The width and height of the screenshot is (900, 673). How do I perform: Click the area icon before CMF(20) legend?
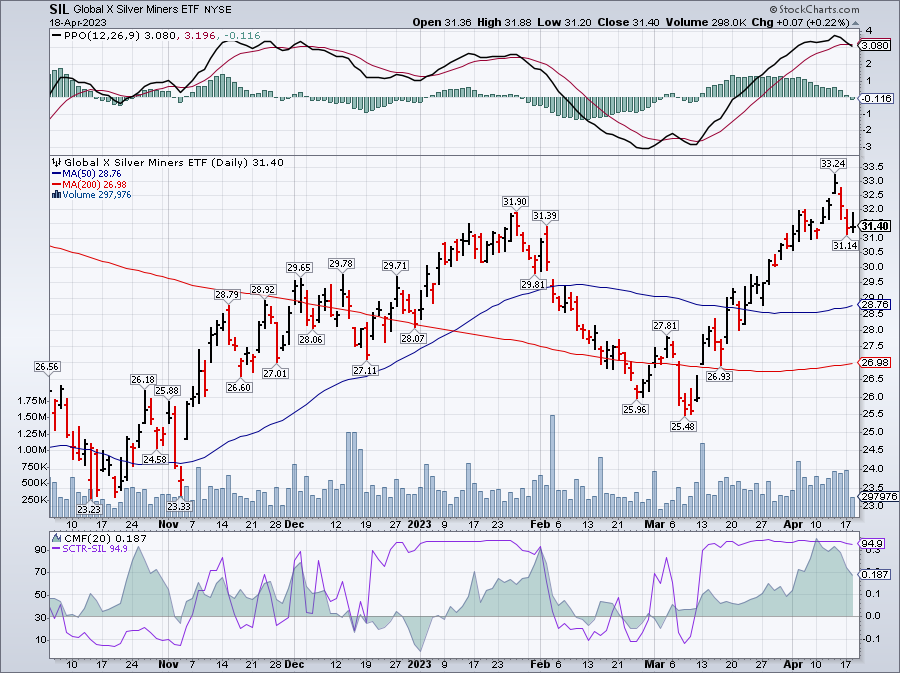pos(57,538)
